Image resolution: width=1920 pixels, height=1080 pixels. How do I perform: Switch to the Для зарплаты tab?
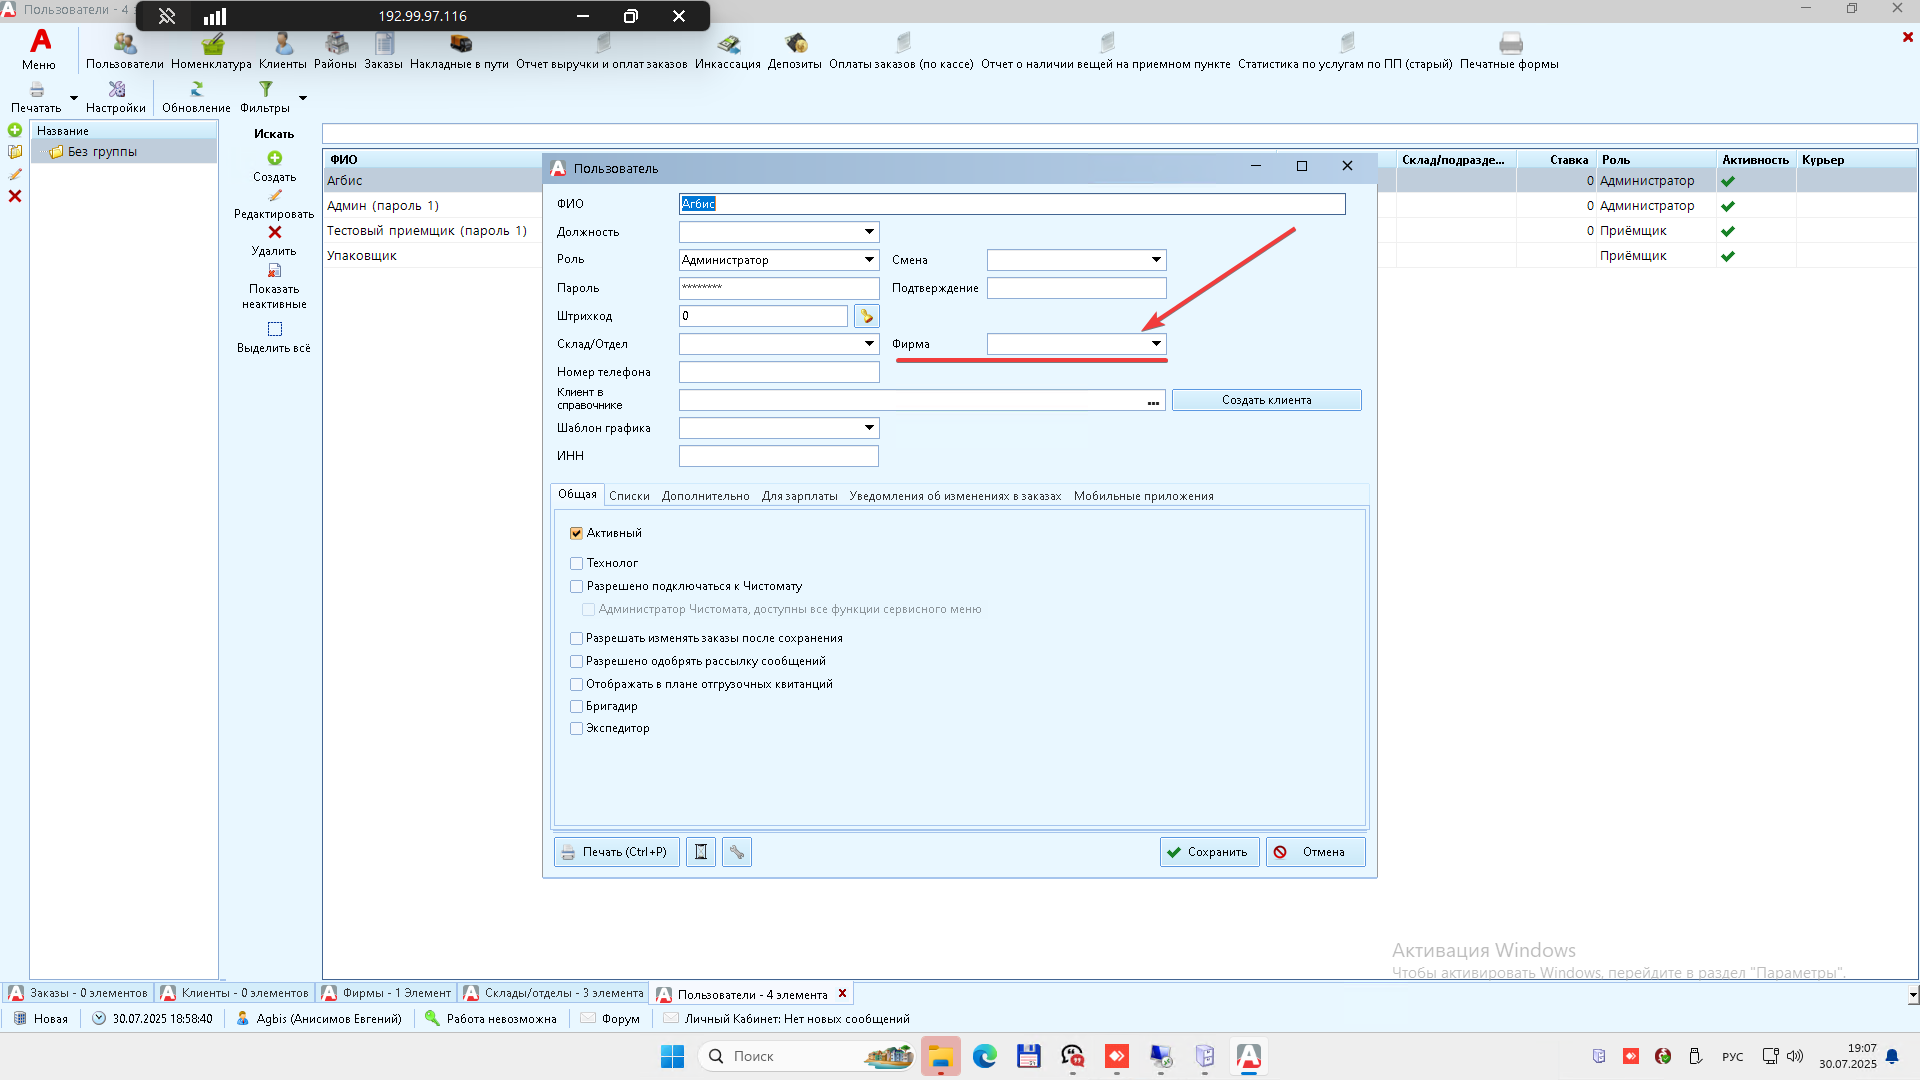coord(799,496)
